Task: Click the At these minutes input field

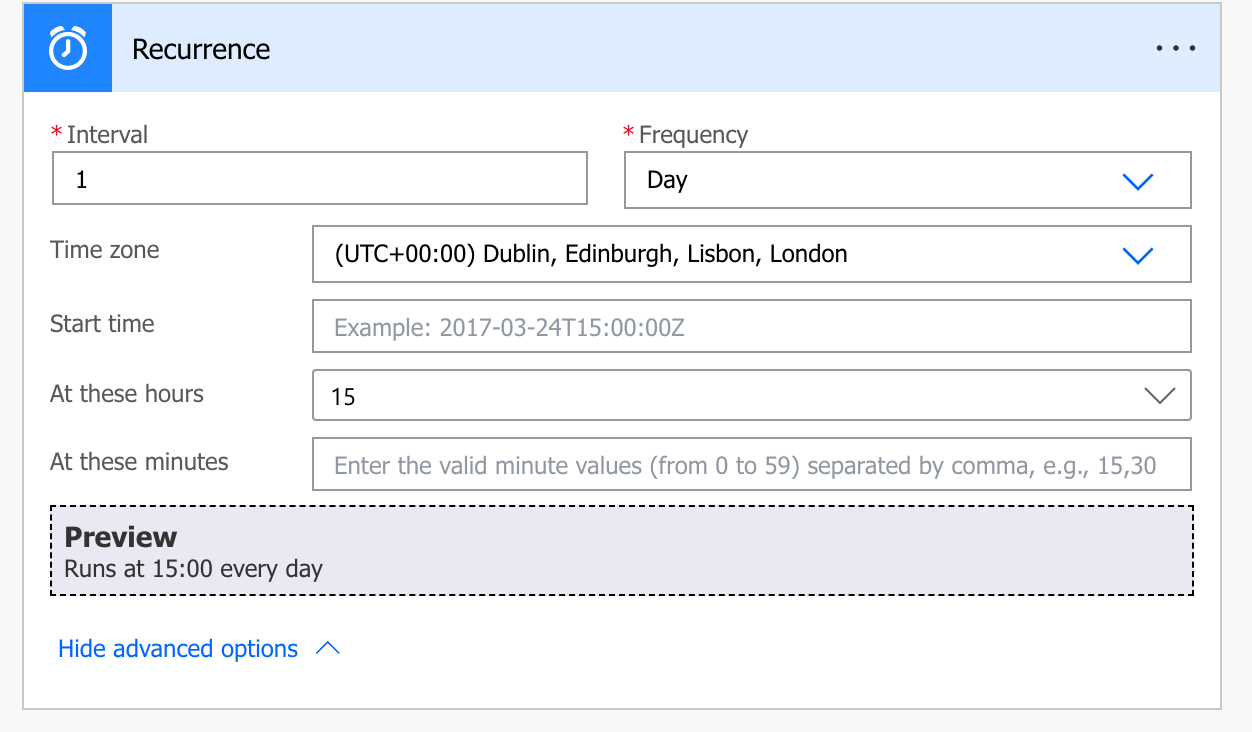Action: (751, 465)
